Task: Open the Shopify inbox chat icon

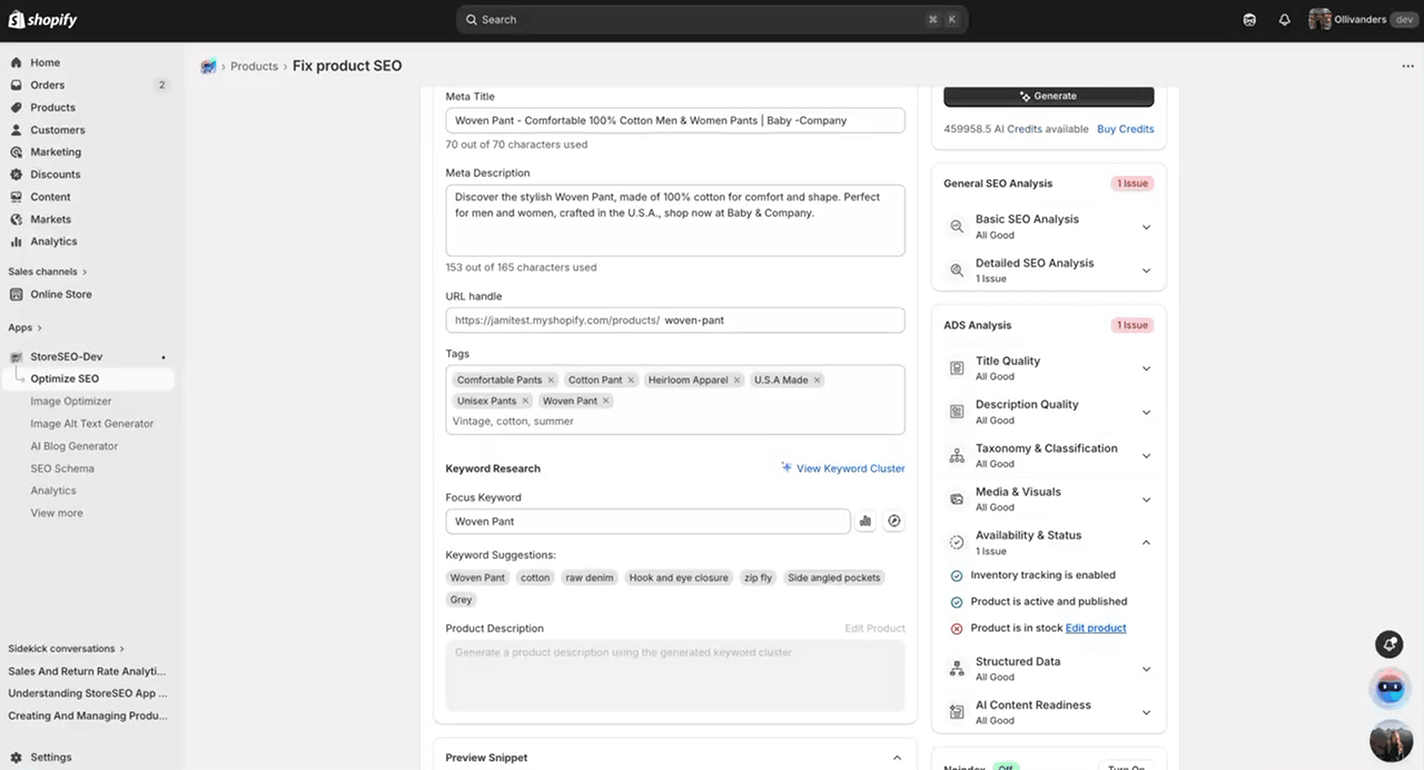Action: [x=1249, y=19]
